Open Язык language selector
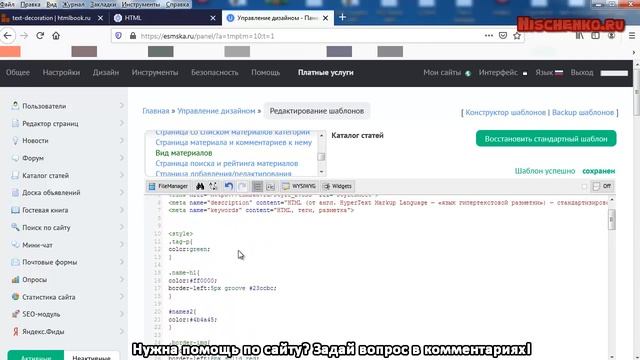 [549, 73]
